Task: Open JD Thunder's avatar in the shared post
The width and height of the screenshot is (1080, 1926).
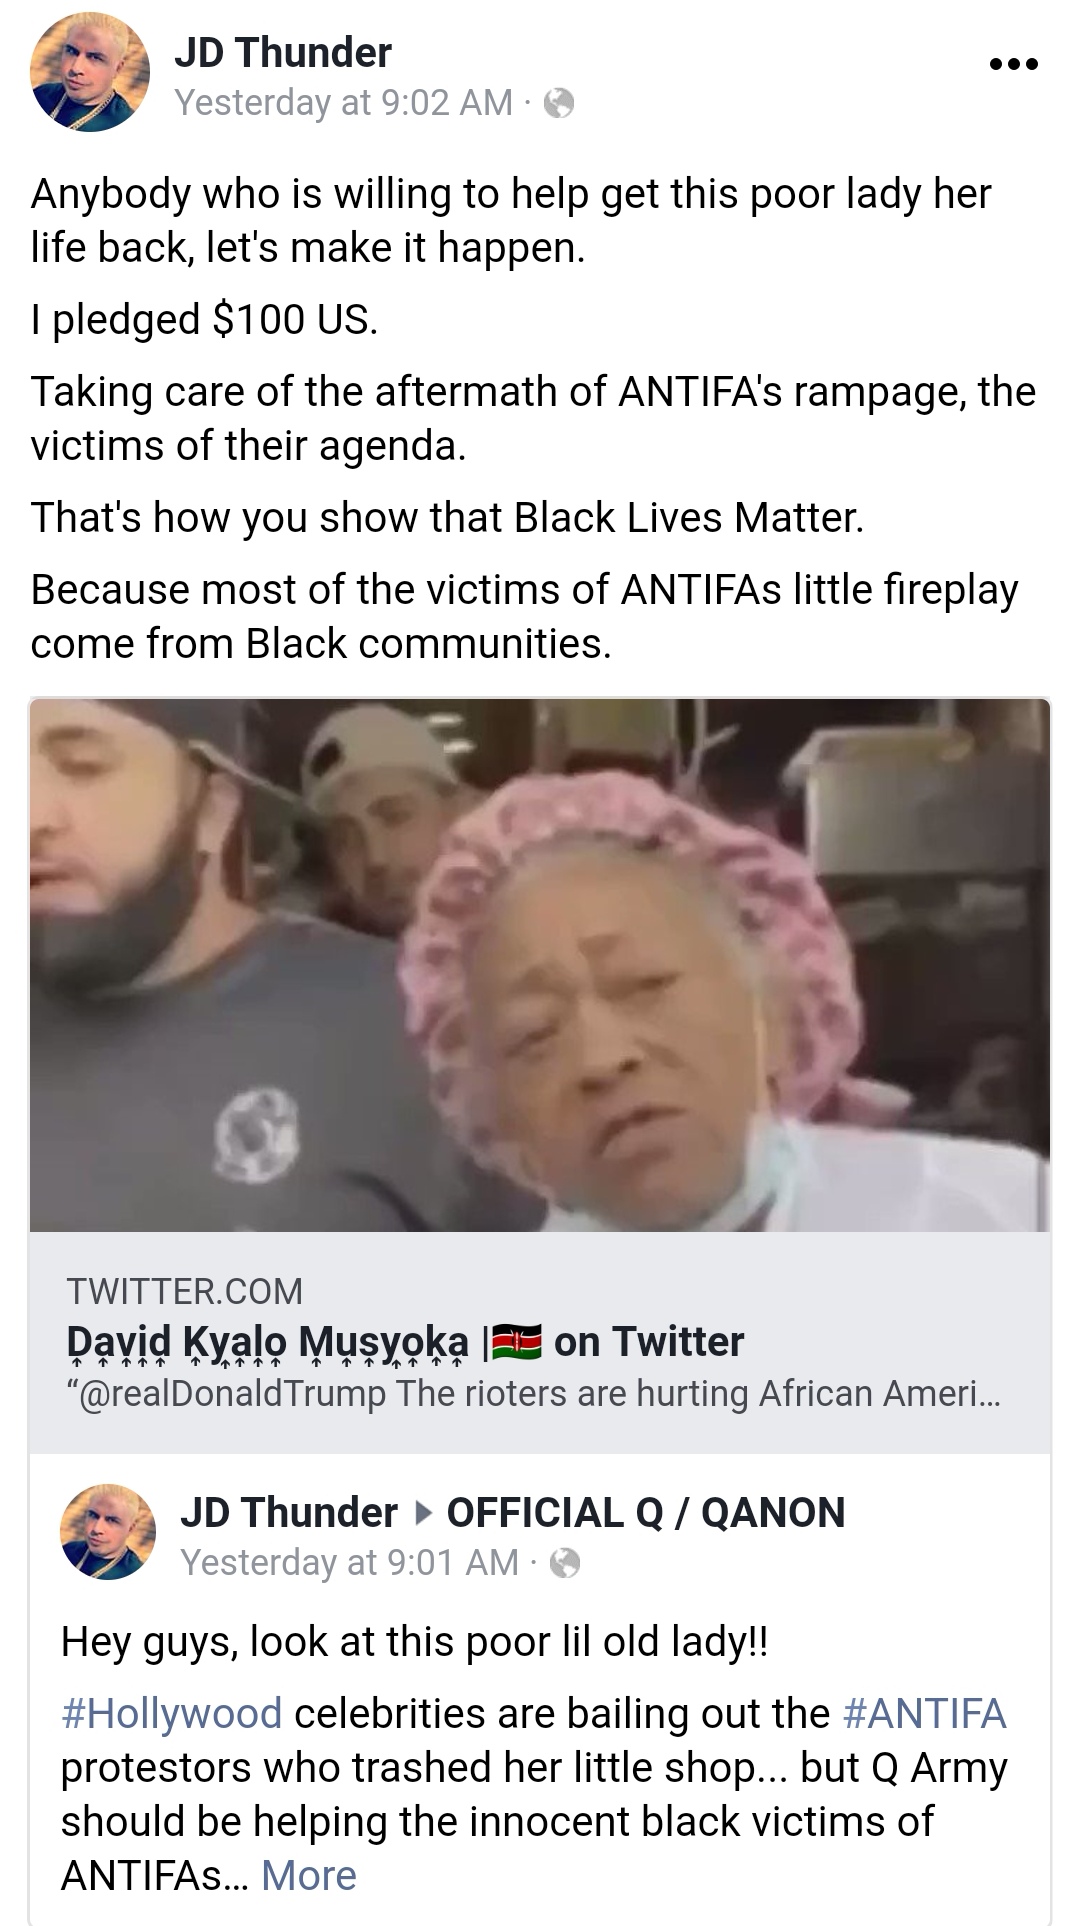Action: tap(108, 1532)
